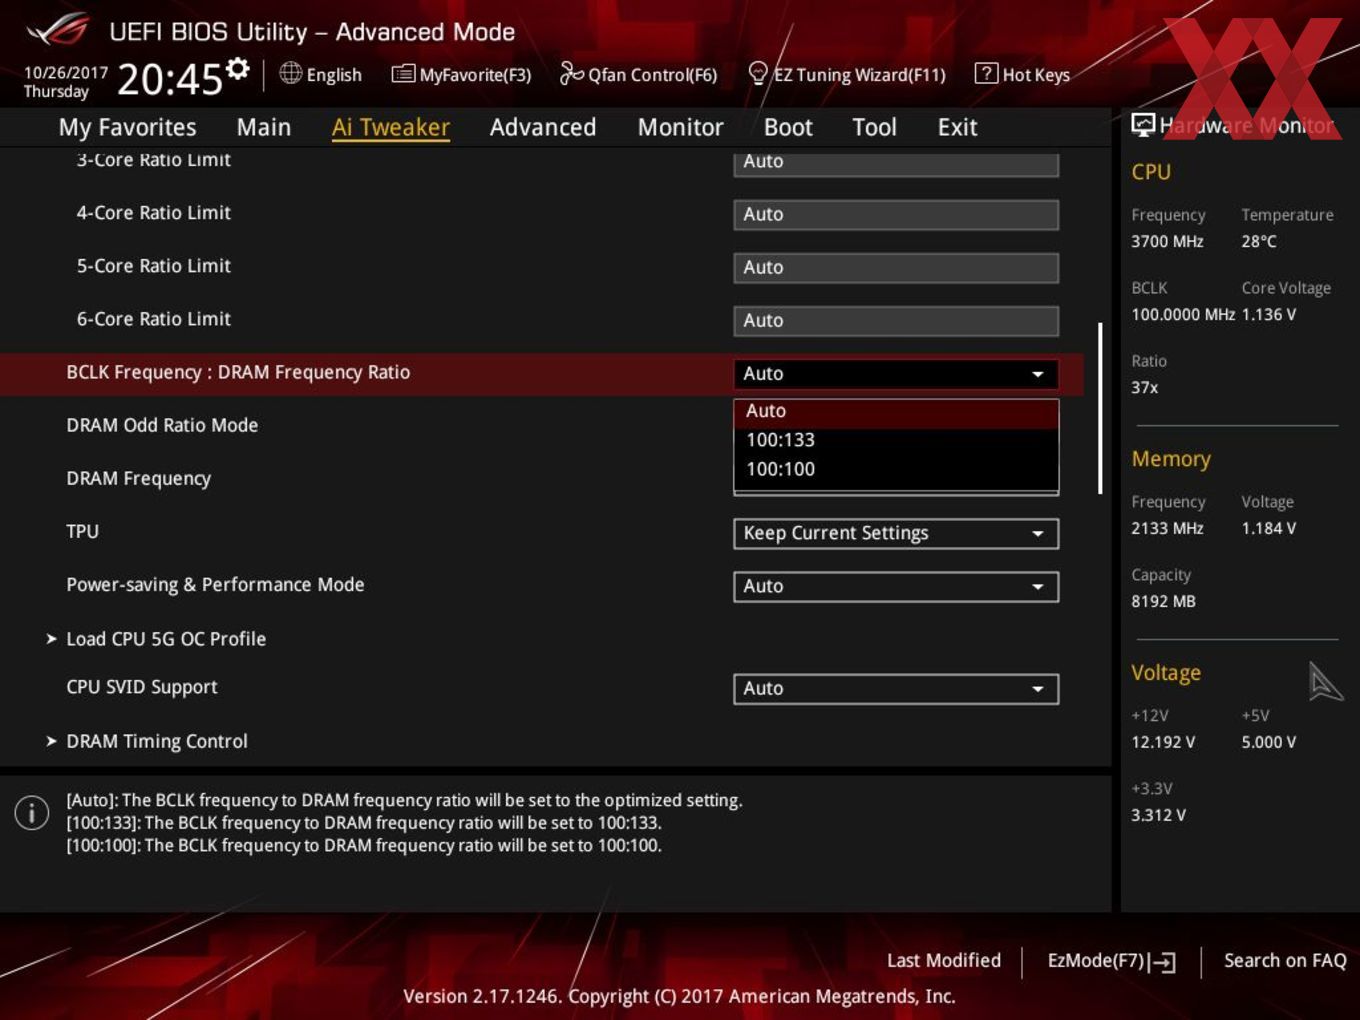Launch EZ Tuning Wizard lightbulb icon
The height and width of the screenshot is (1020, 1360).
[x=758, y=73]
